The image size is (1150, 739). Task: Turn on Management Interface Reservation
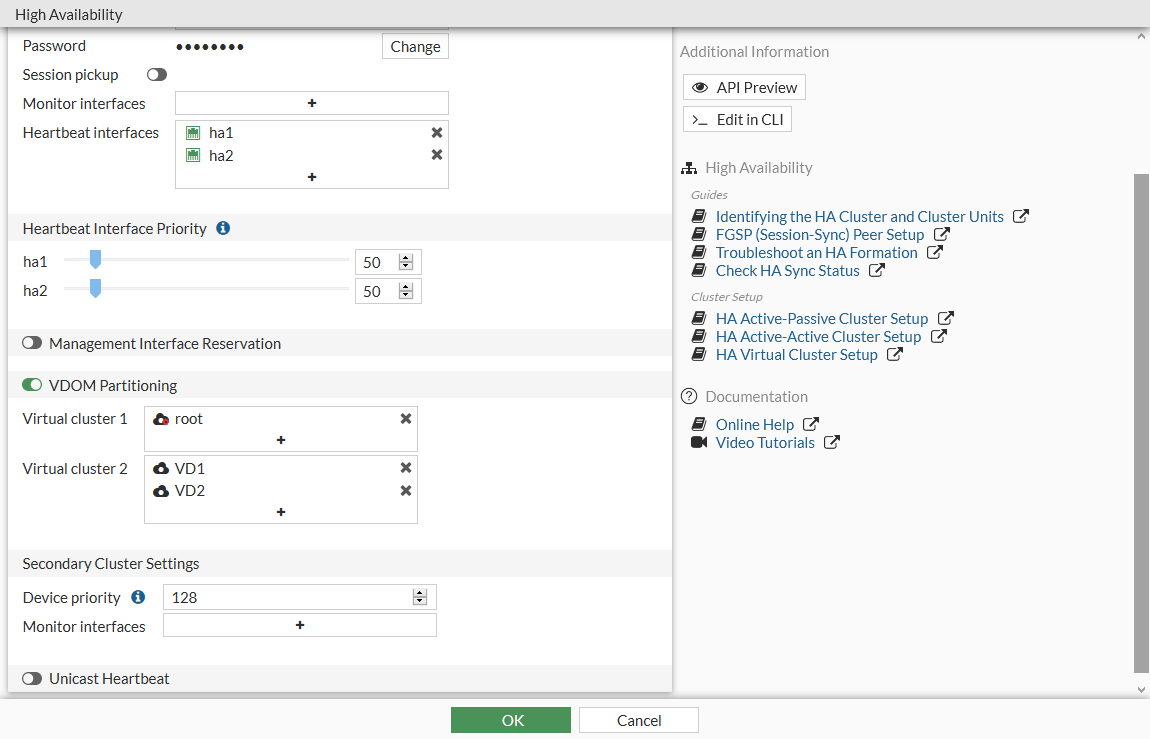32,343
